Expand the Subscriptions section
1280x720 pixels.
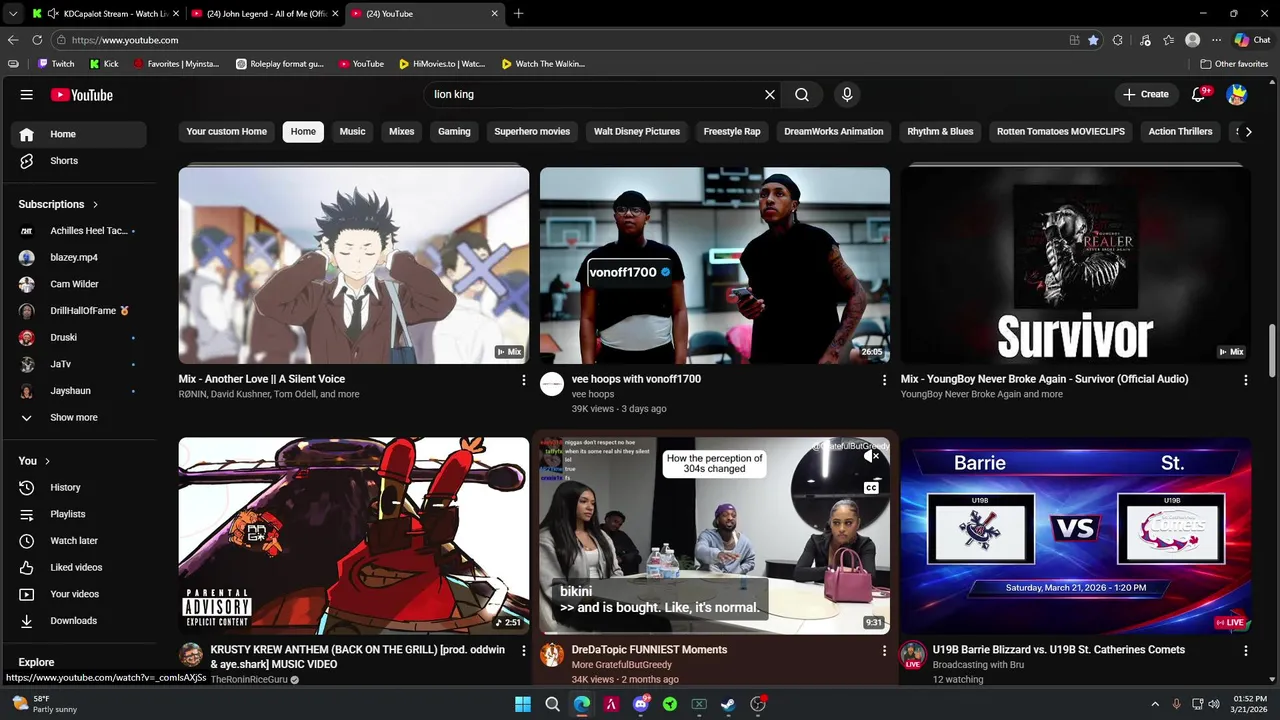tap(59, 204)
